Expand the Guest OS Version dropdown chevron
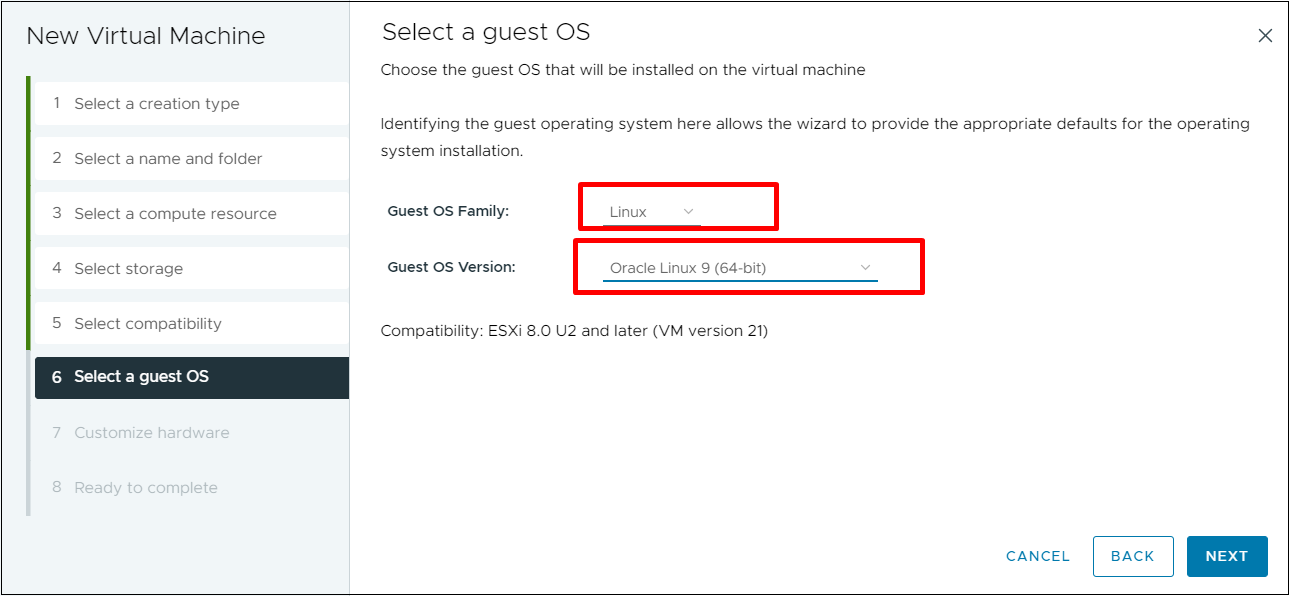The width and height of the screenshot is (1291, 596). 866,268
